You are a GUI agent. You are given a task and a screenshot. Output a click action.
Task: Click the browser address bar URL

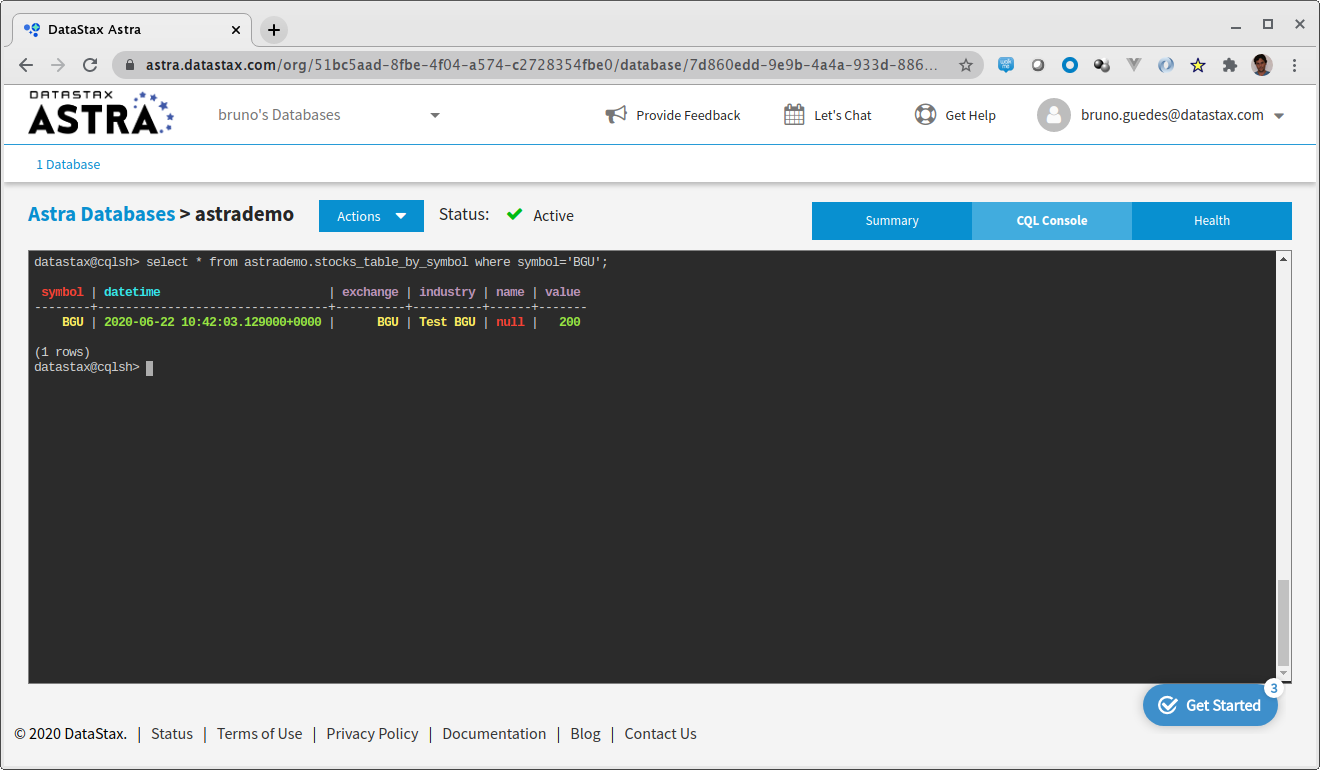(541, 65)
